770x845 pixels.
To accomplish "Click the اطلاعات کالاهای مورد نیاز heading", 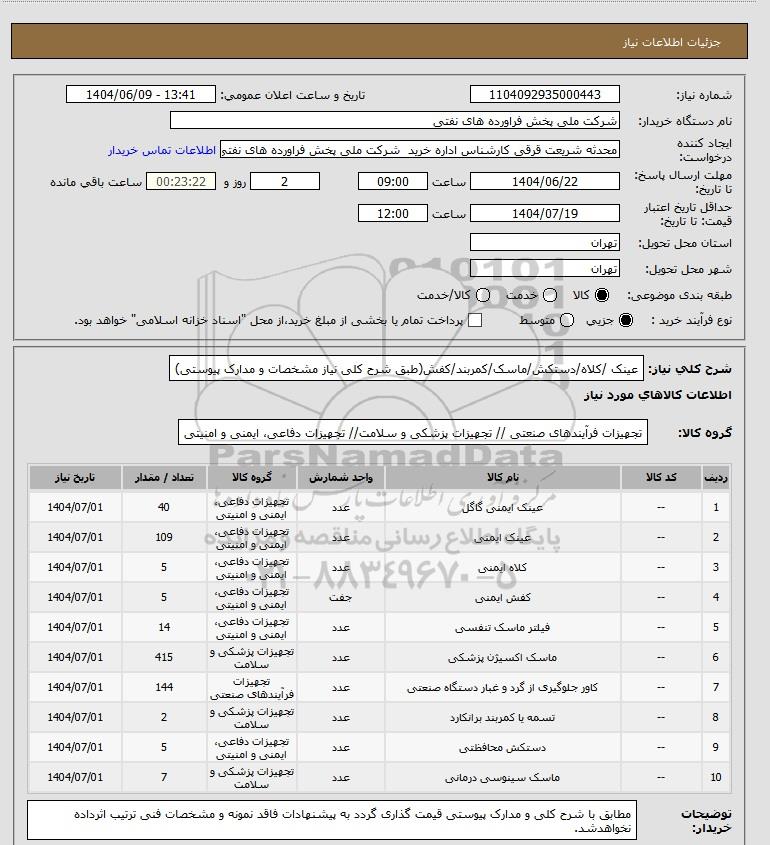I will pyautogui.click(x=658, y=395).
